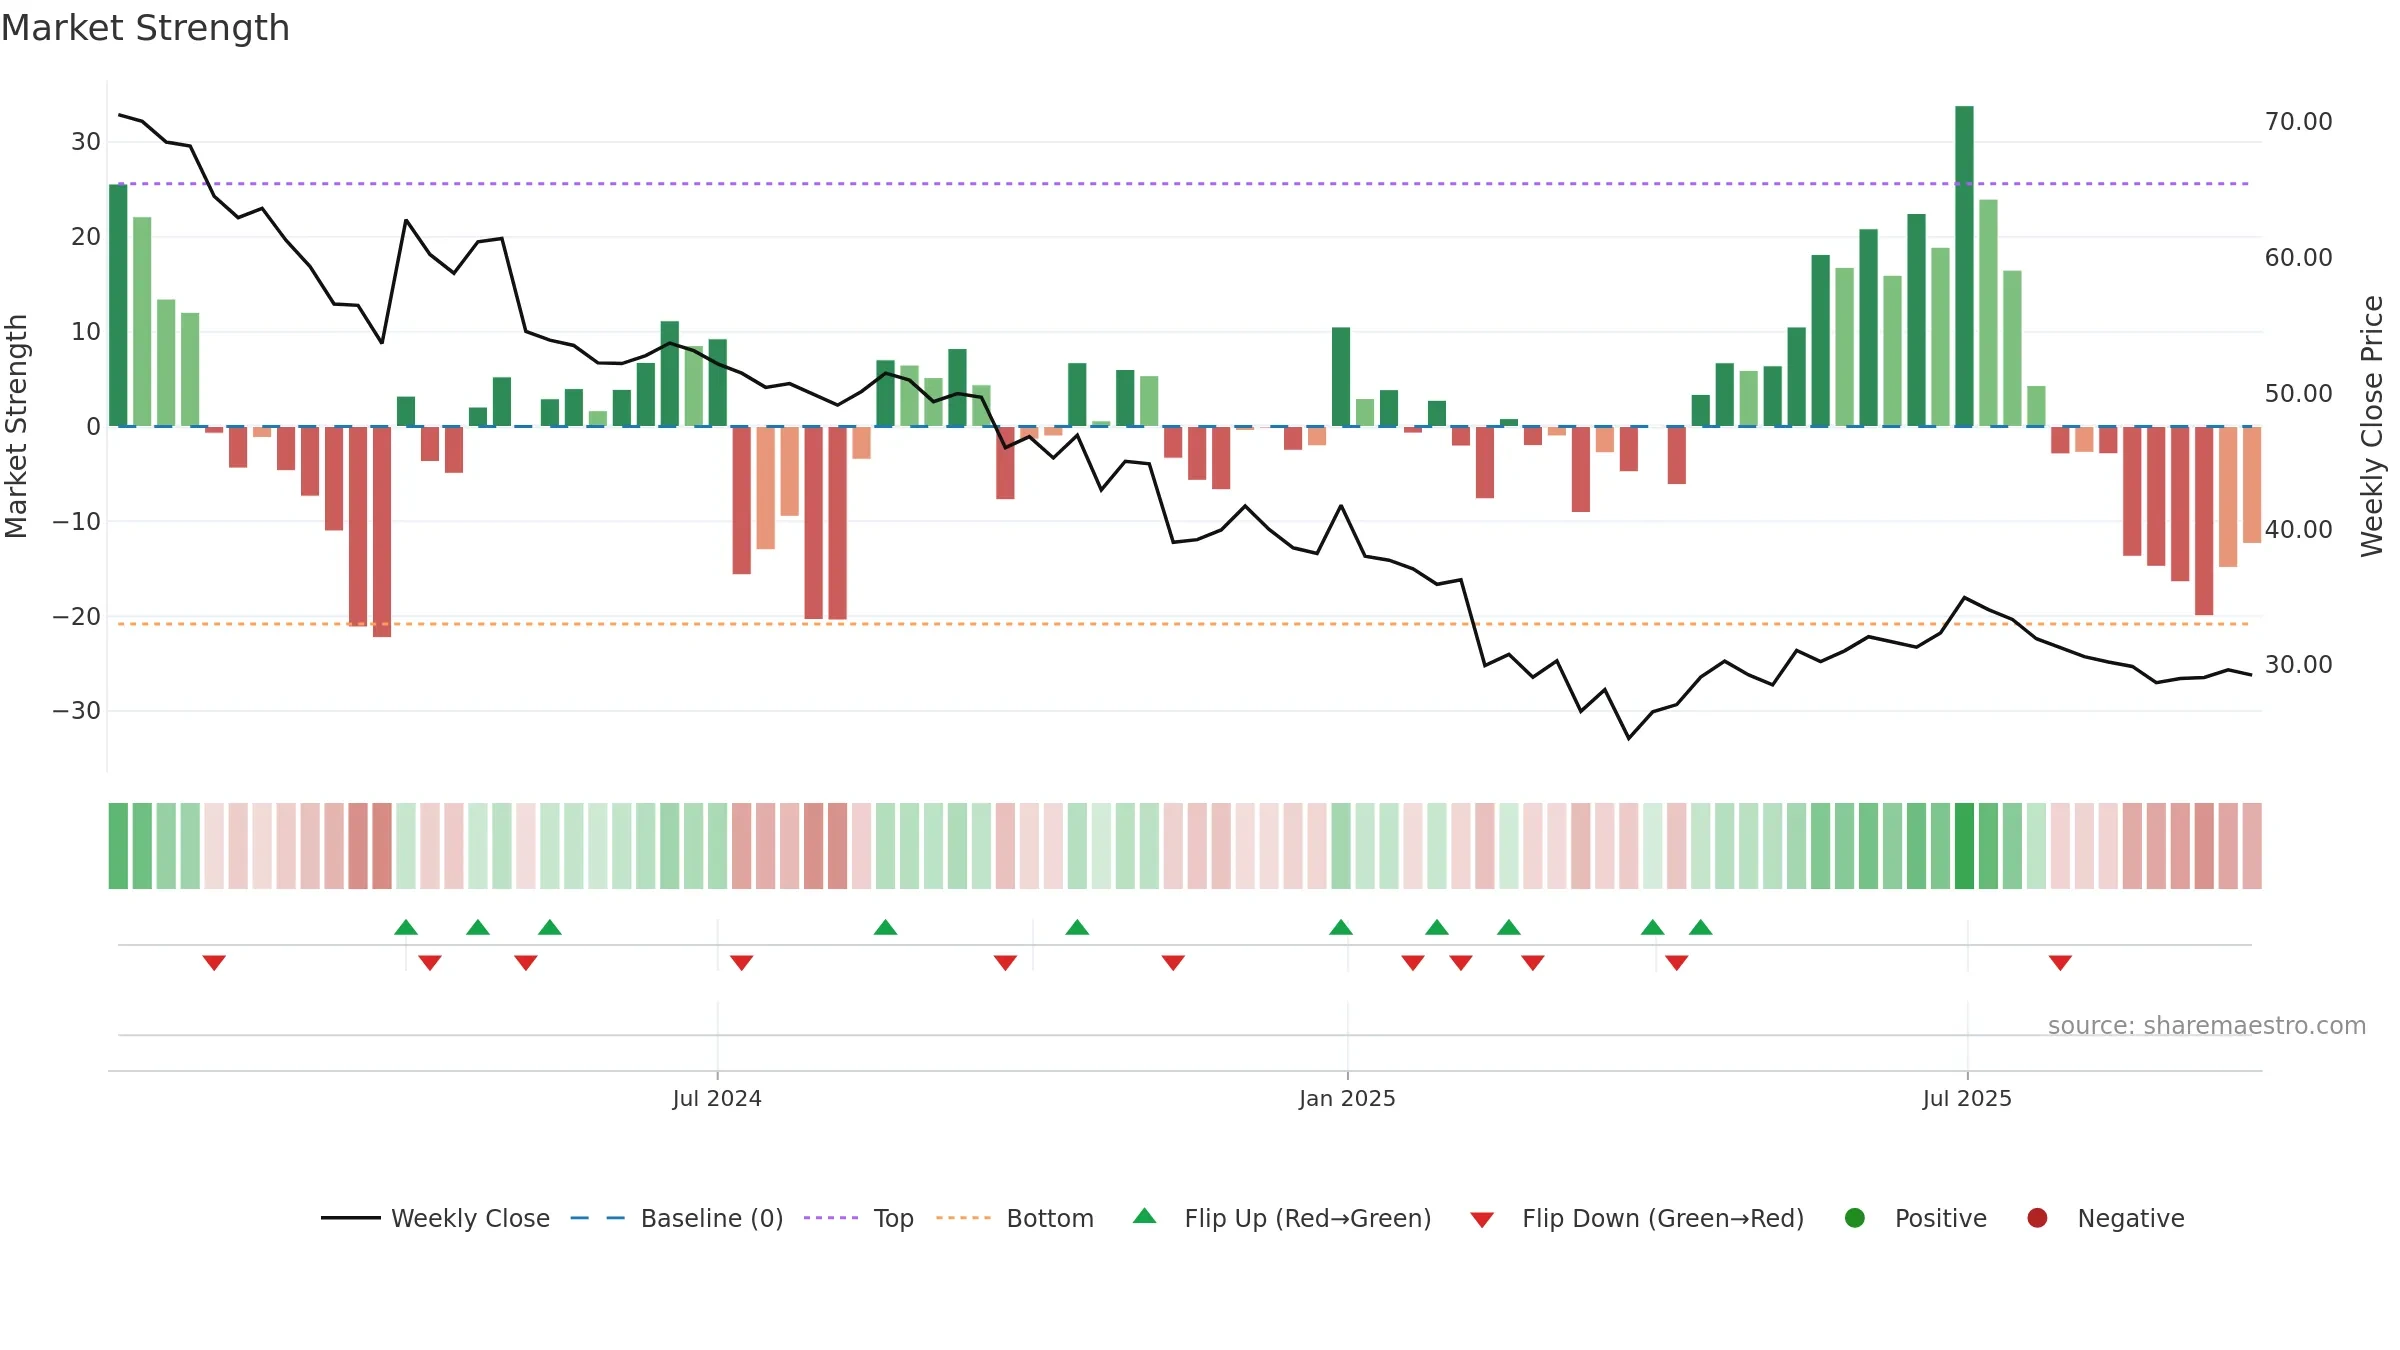Screen dimensions: 2400x1350
Task: Click the 20 strength axis label
Action: pyautogui.click(x=86, y=237)
